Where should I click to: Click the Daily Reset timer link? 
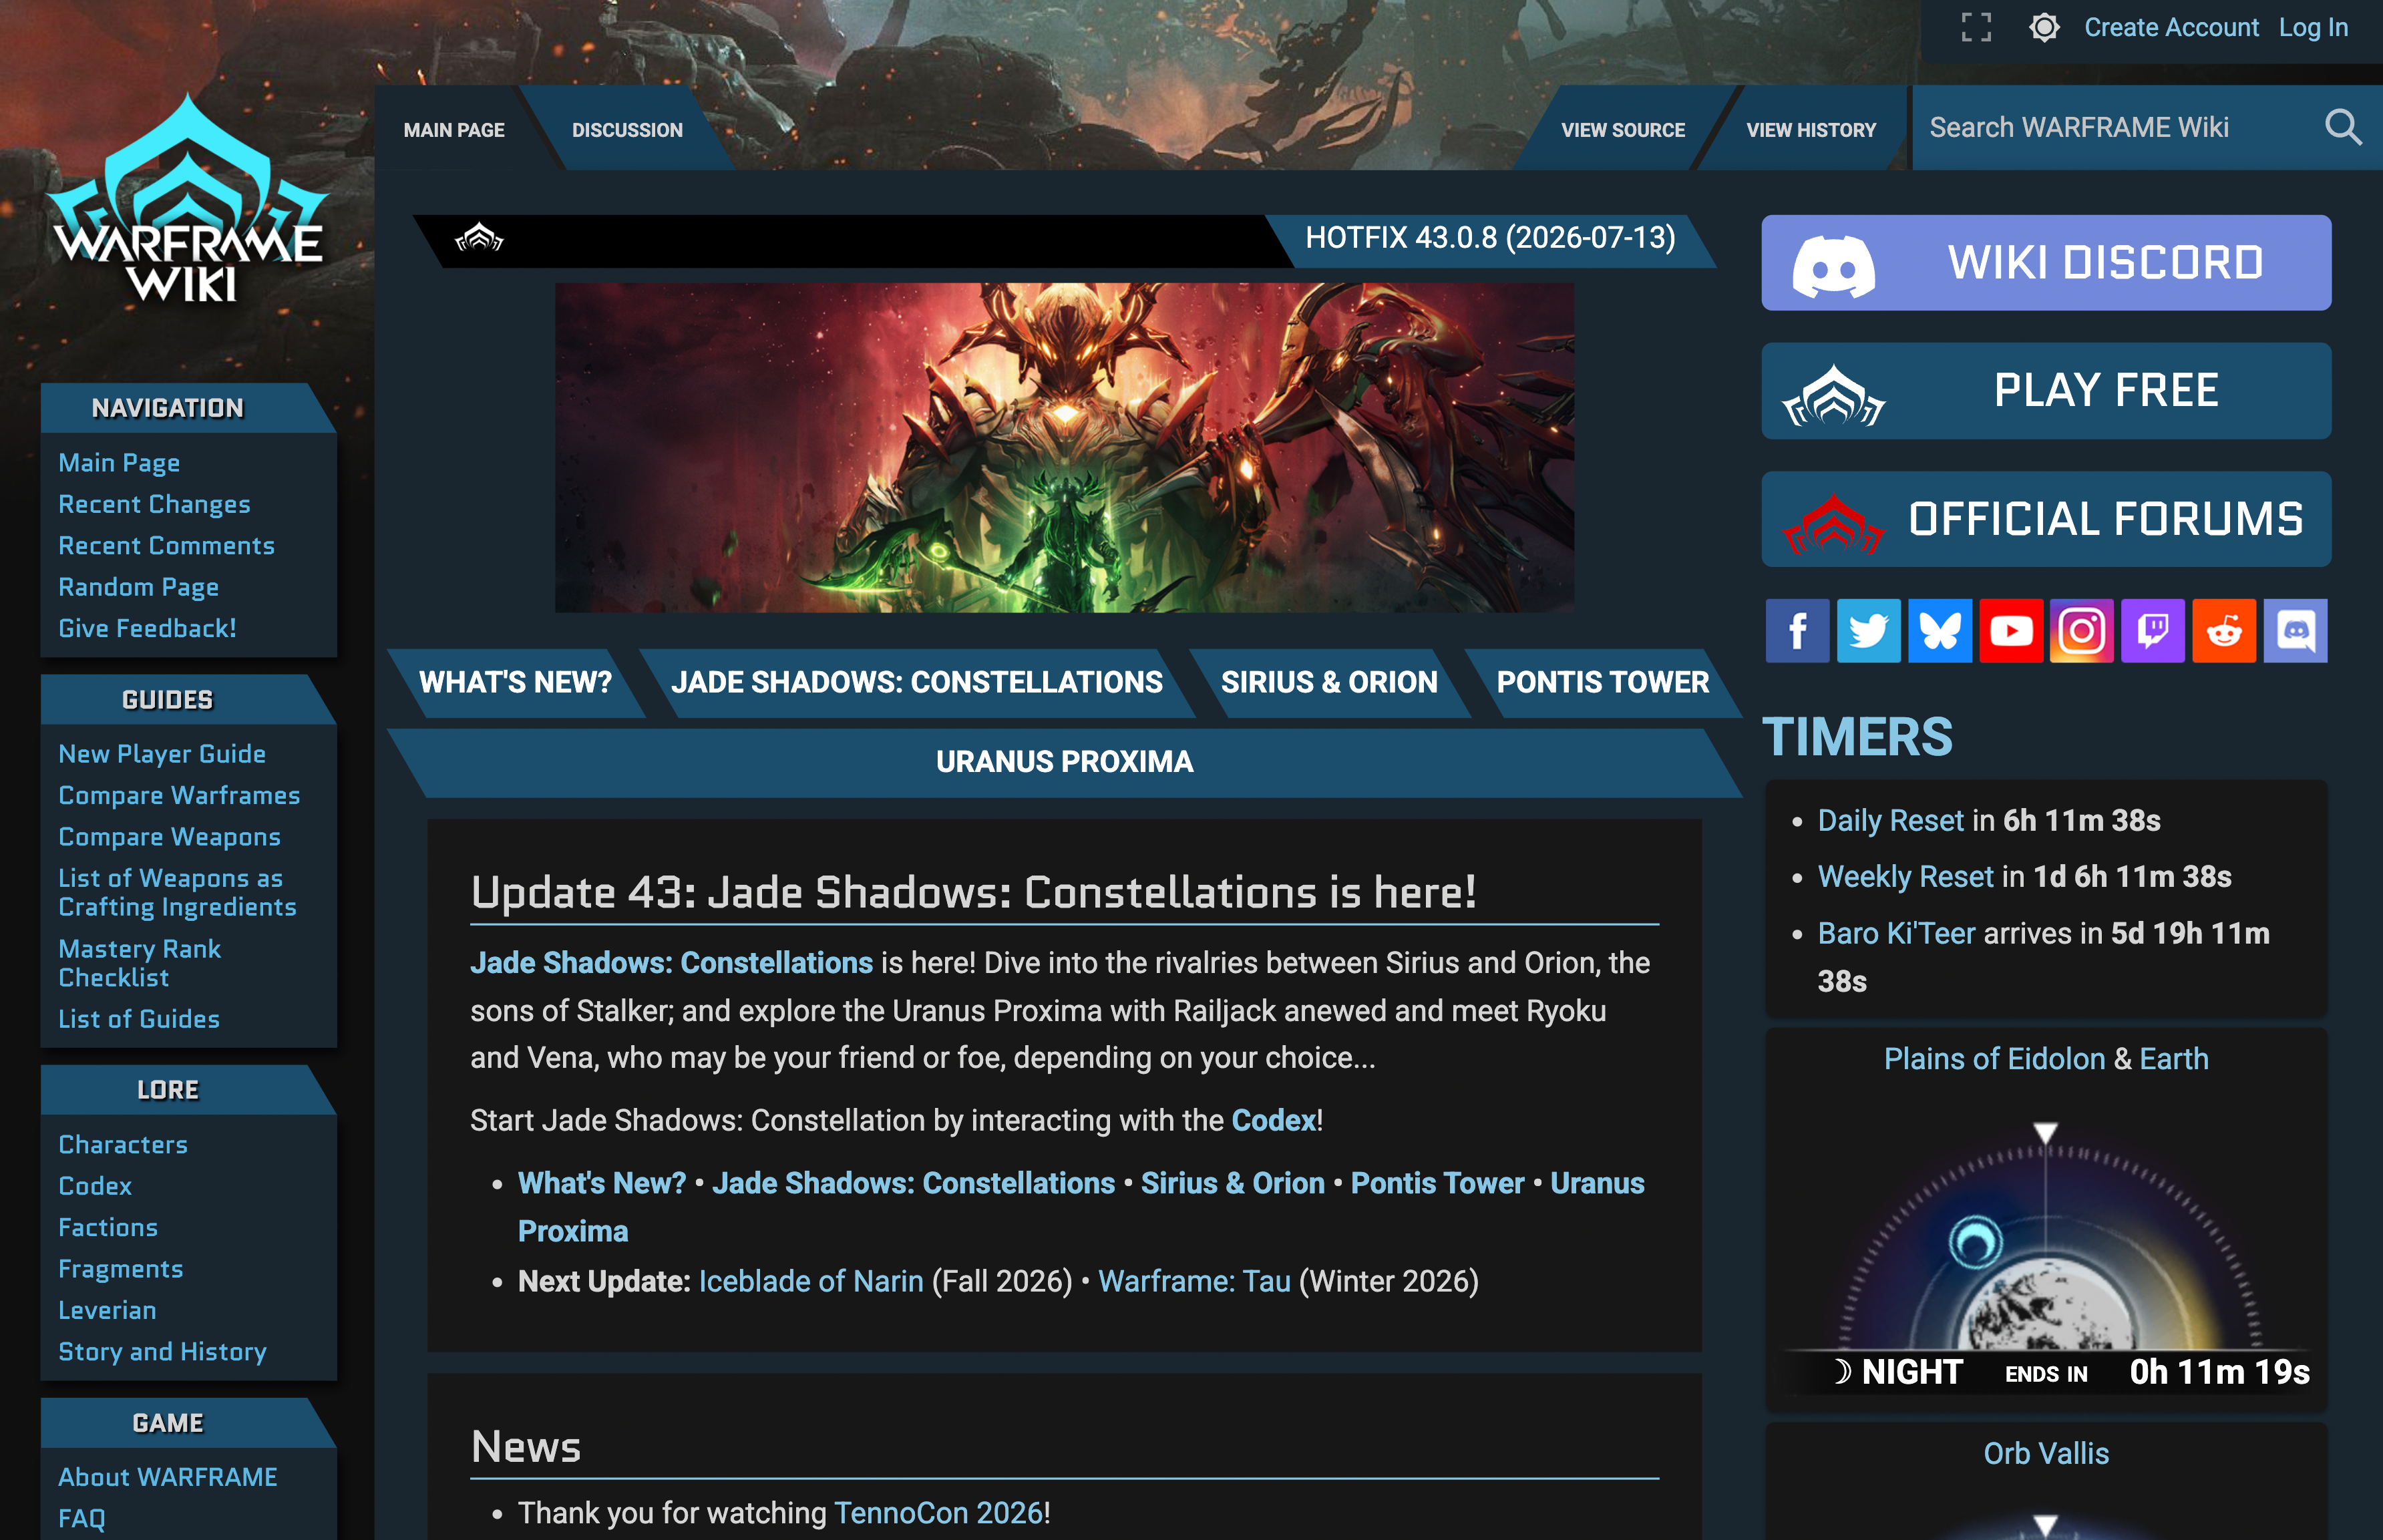1890,821
